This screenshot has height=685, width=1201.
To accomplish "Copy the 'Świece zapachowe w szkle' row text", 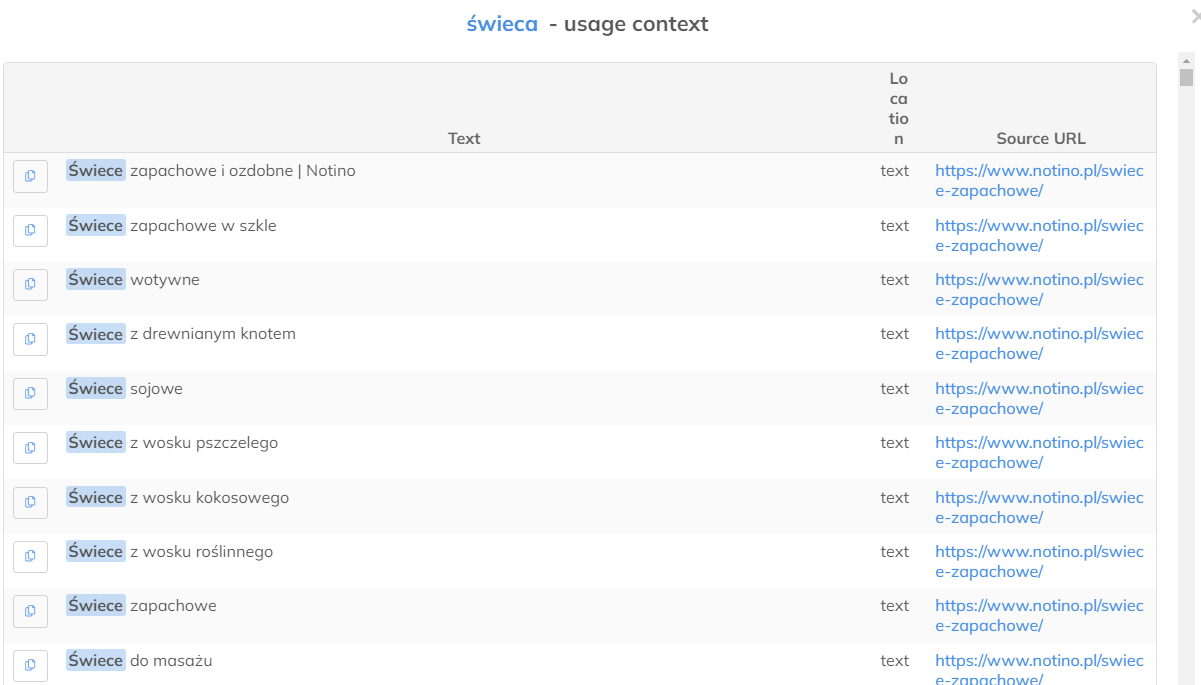I will (30, 230).
